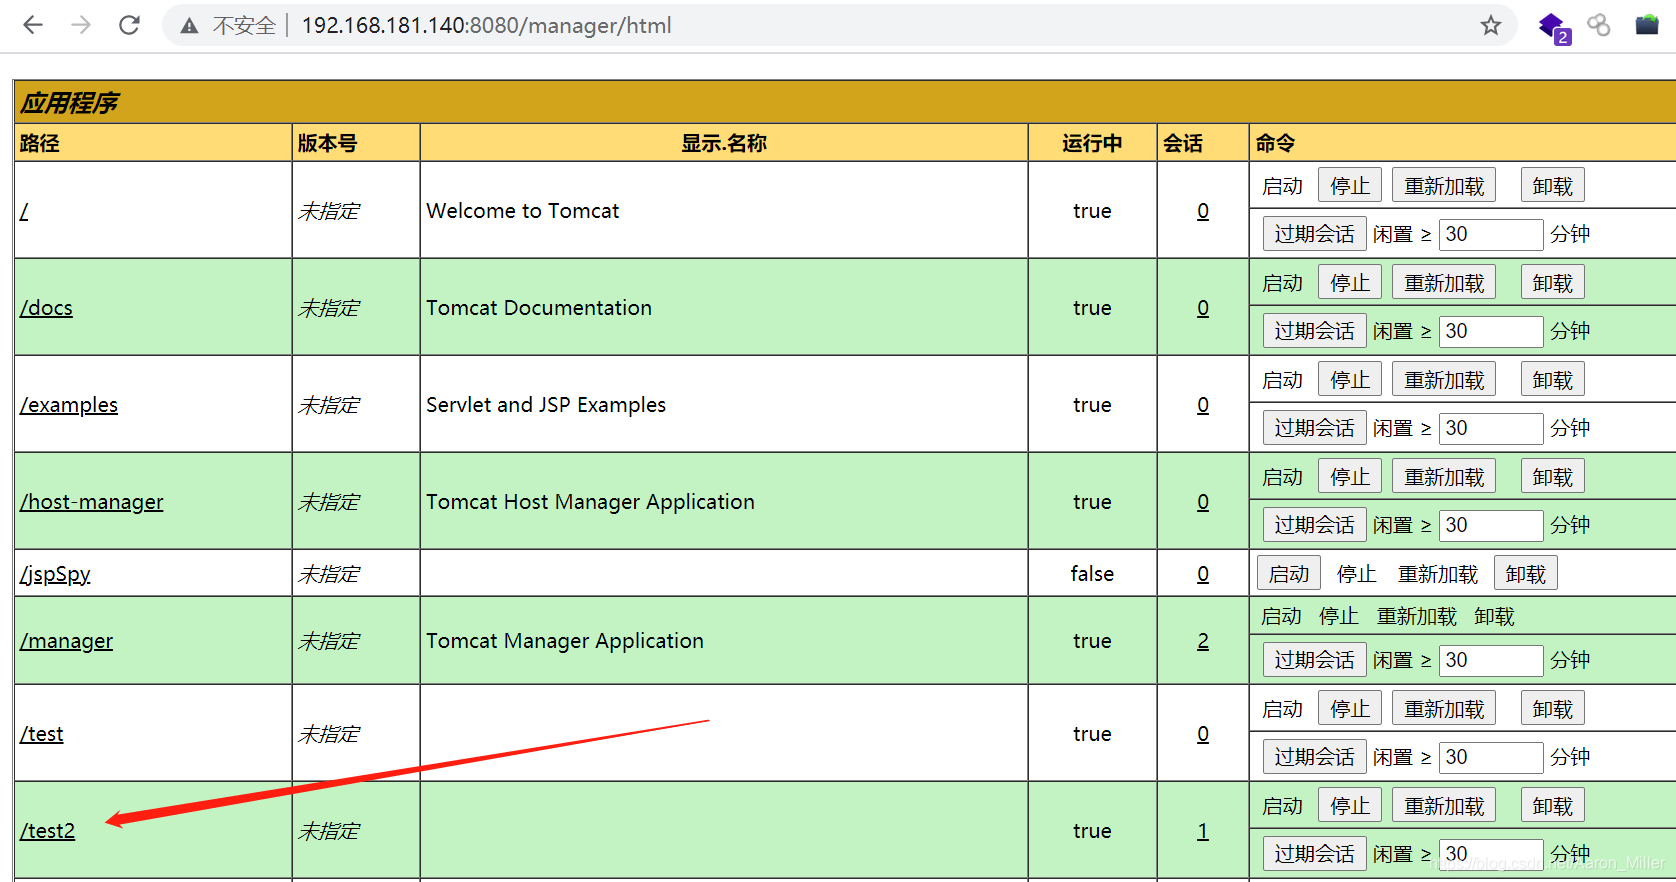
Task: Expire sessions for /test2 application
Action: coord(1314,854)
